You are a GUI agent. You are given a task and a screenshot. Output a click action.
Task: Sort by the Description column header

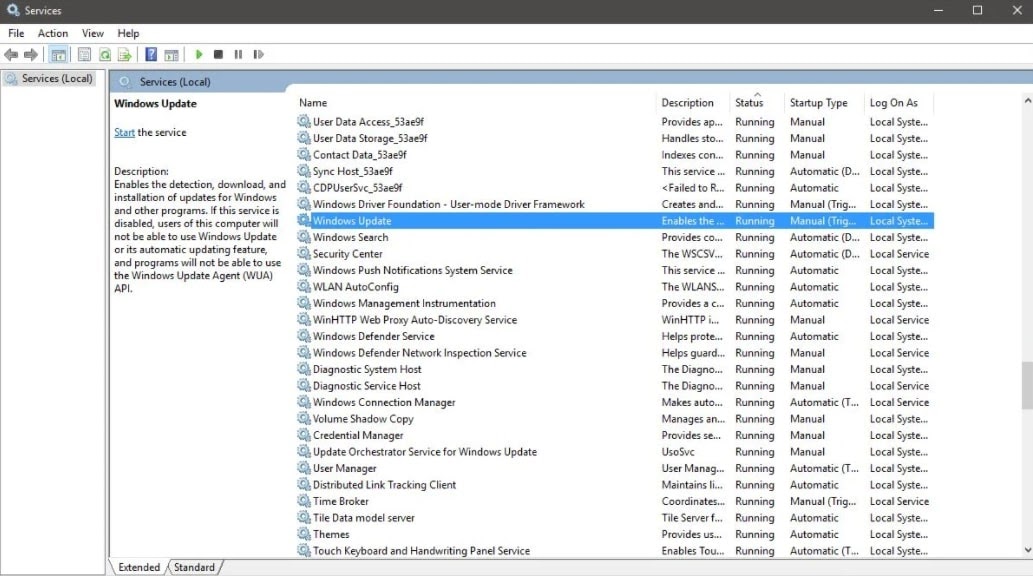click(687, 103)
